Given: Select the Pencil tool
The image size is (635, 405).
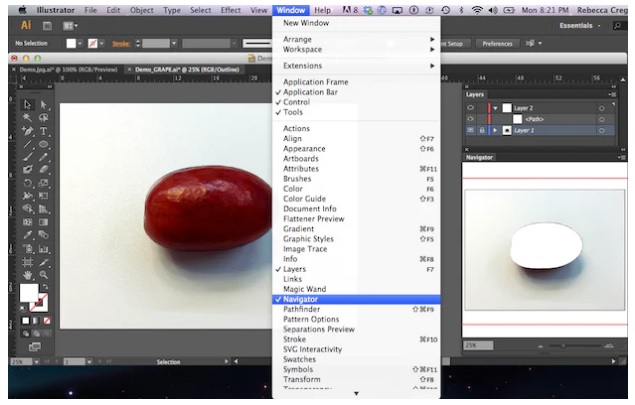Looking at the screenshot, I should click(43, 157).
